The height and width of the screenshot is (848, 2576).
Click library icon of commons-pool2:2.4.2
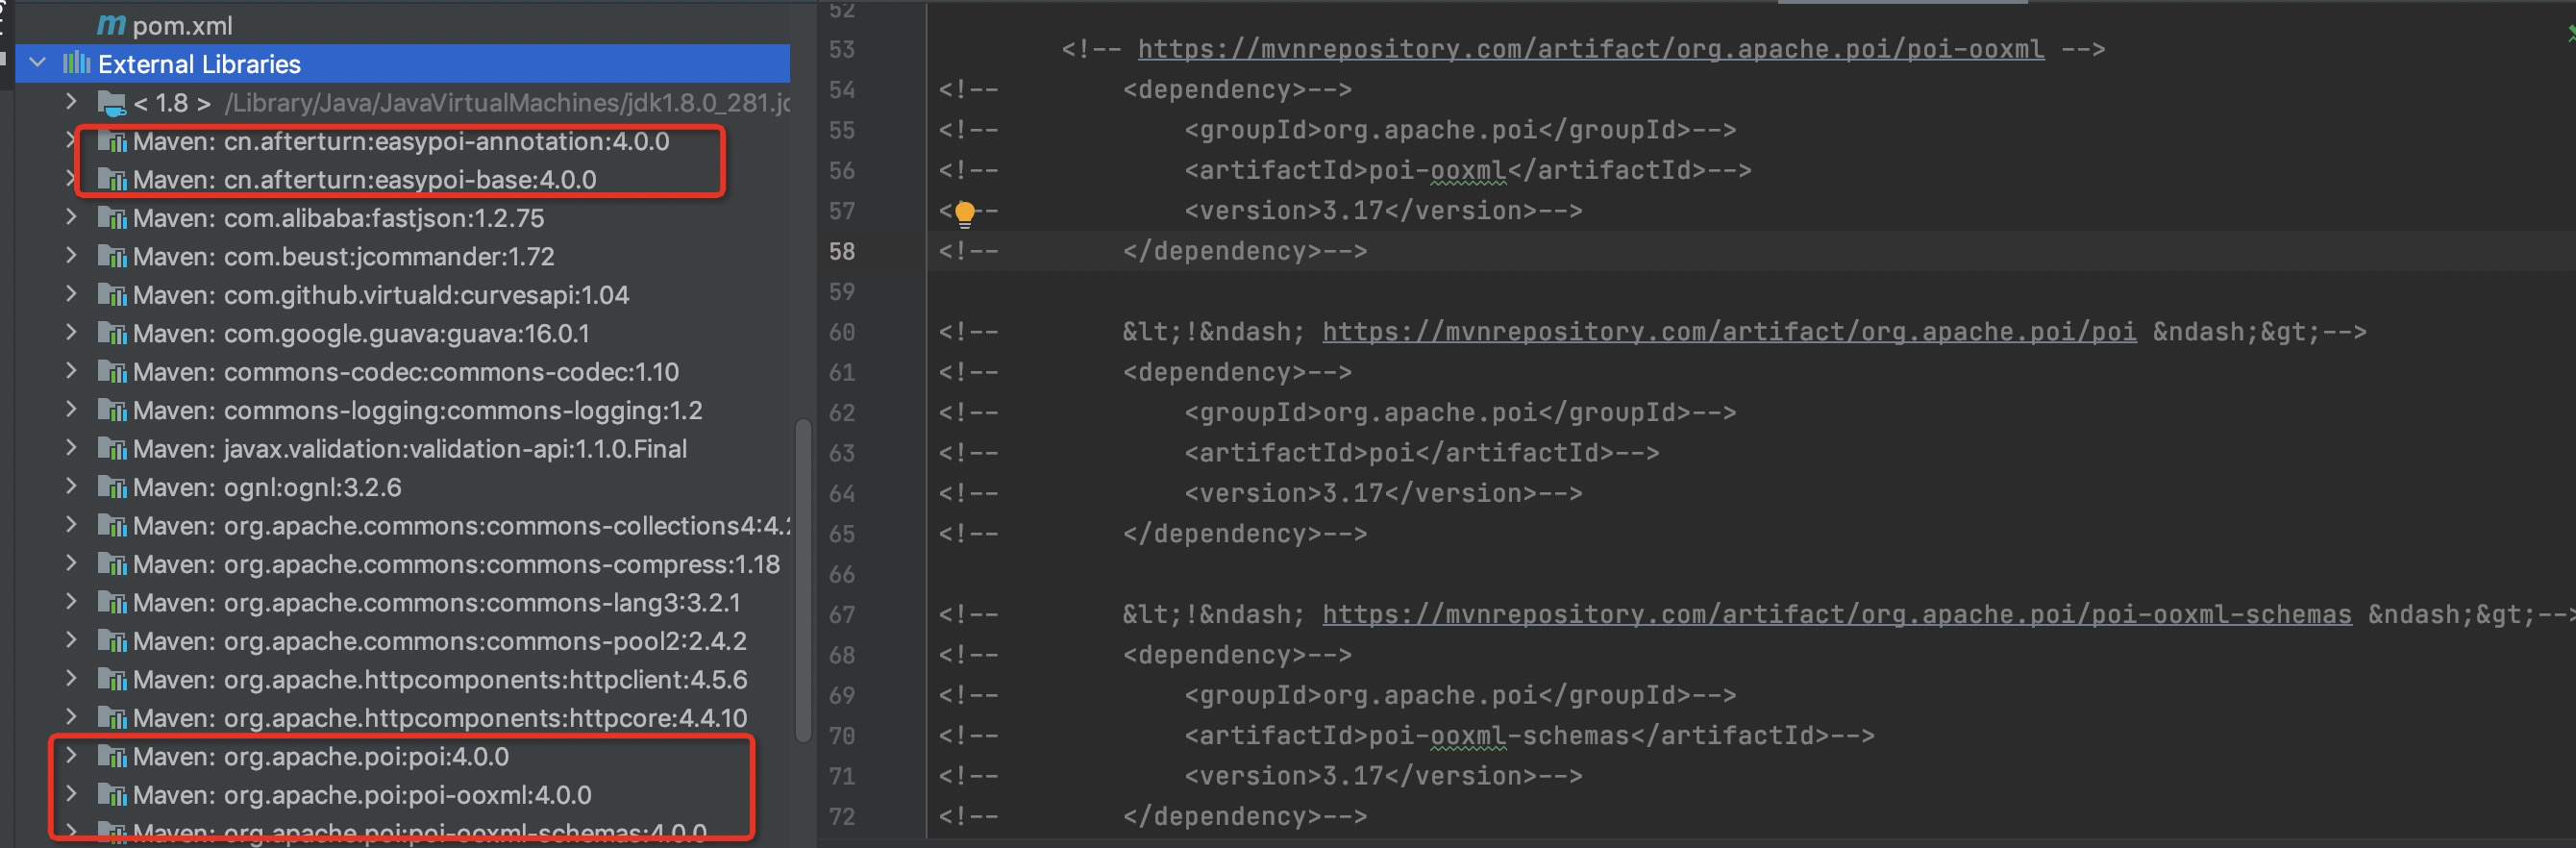click(112, 642)
